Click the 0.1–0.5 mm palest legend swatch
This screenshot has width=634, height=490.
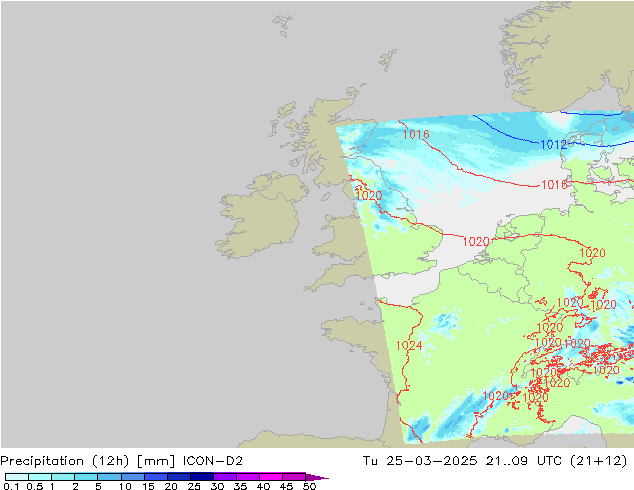click(17, 477)
